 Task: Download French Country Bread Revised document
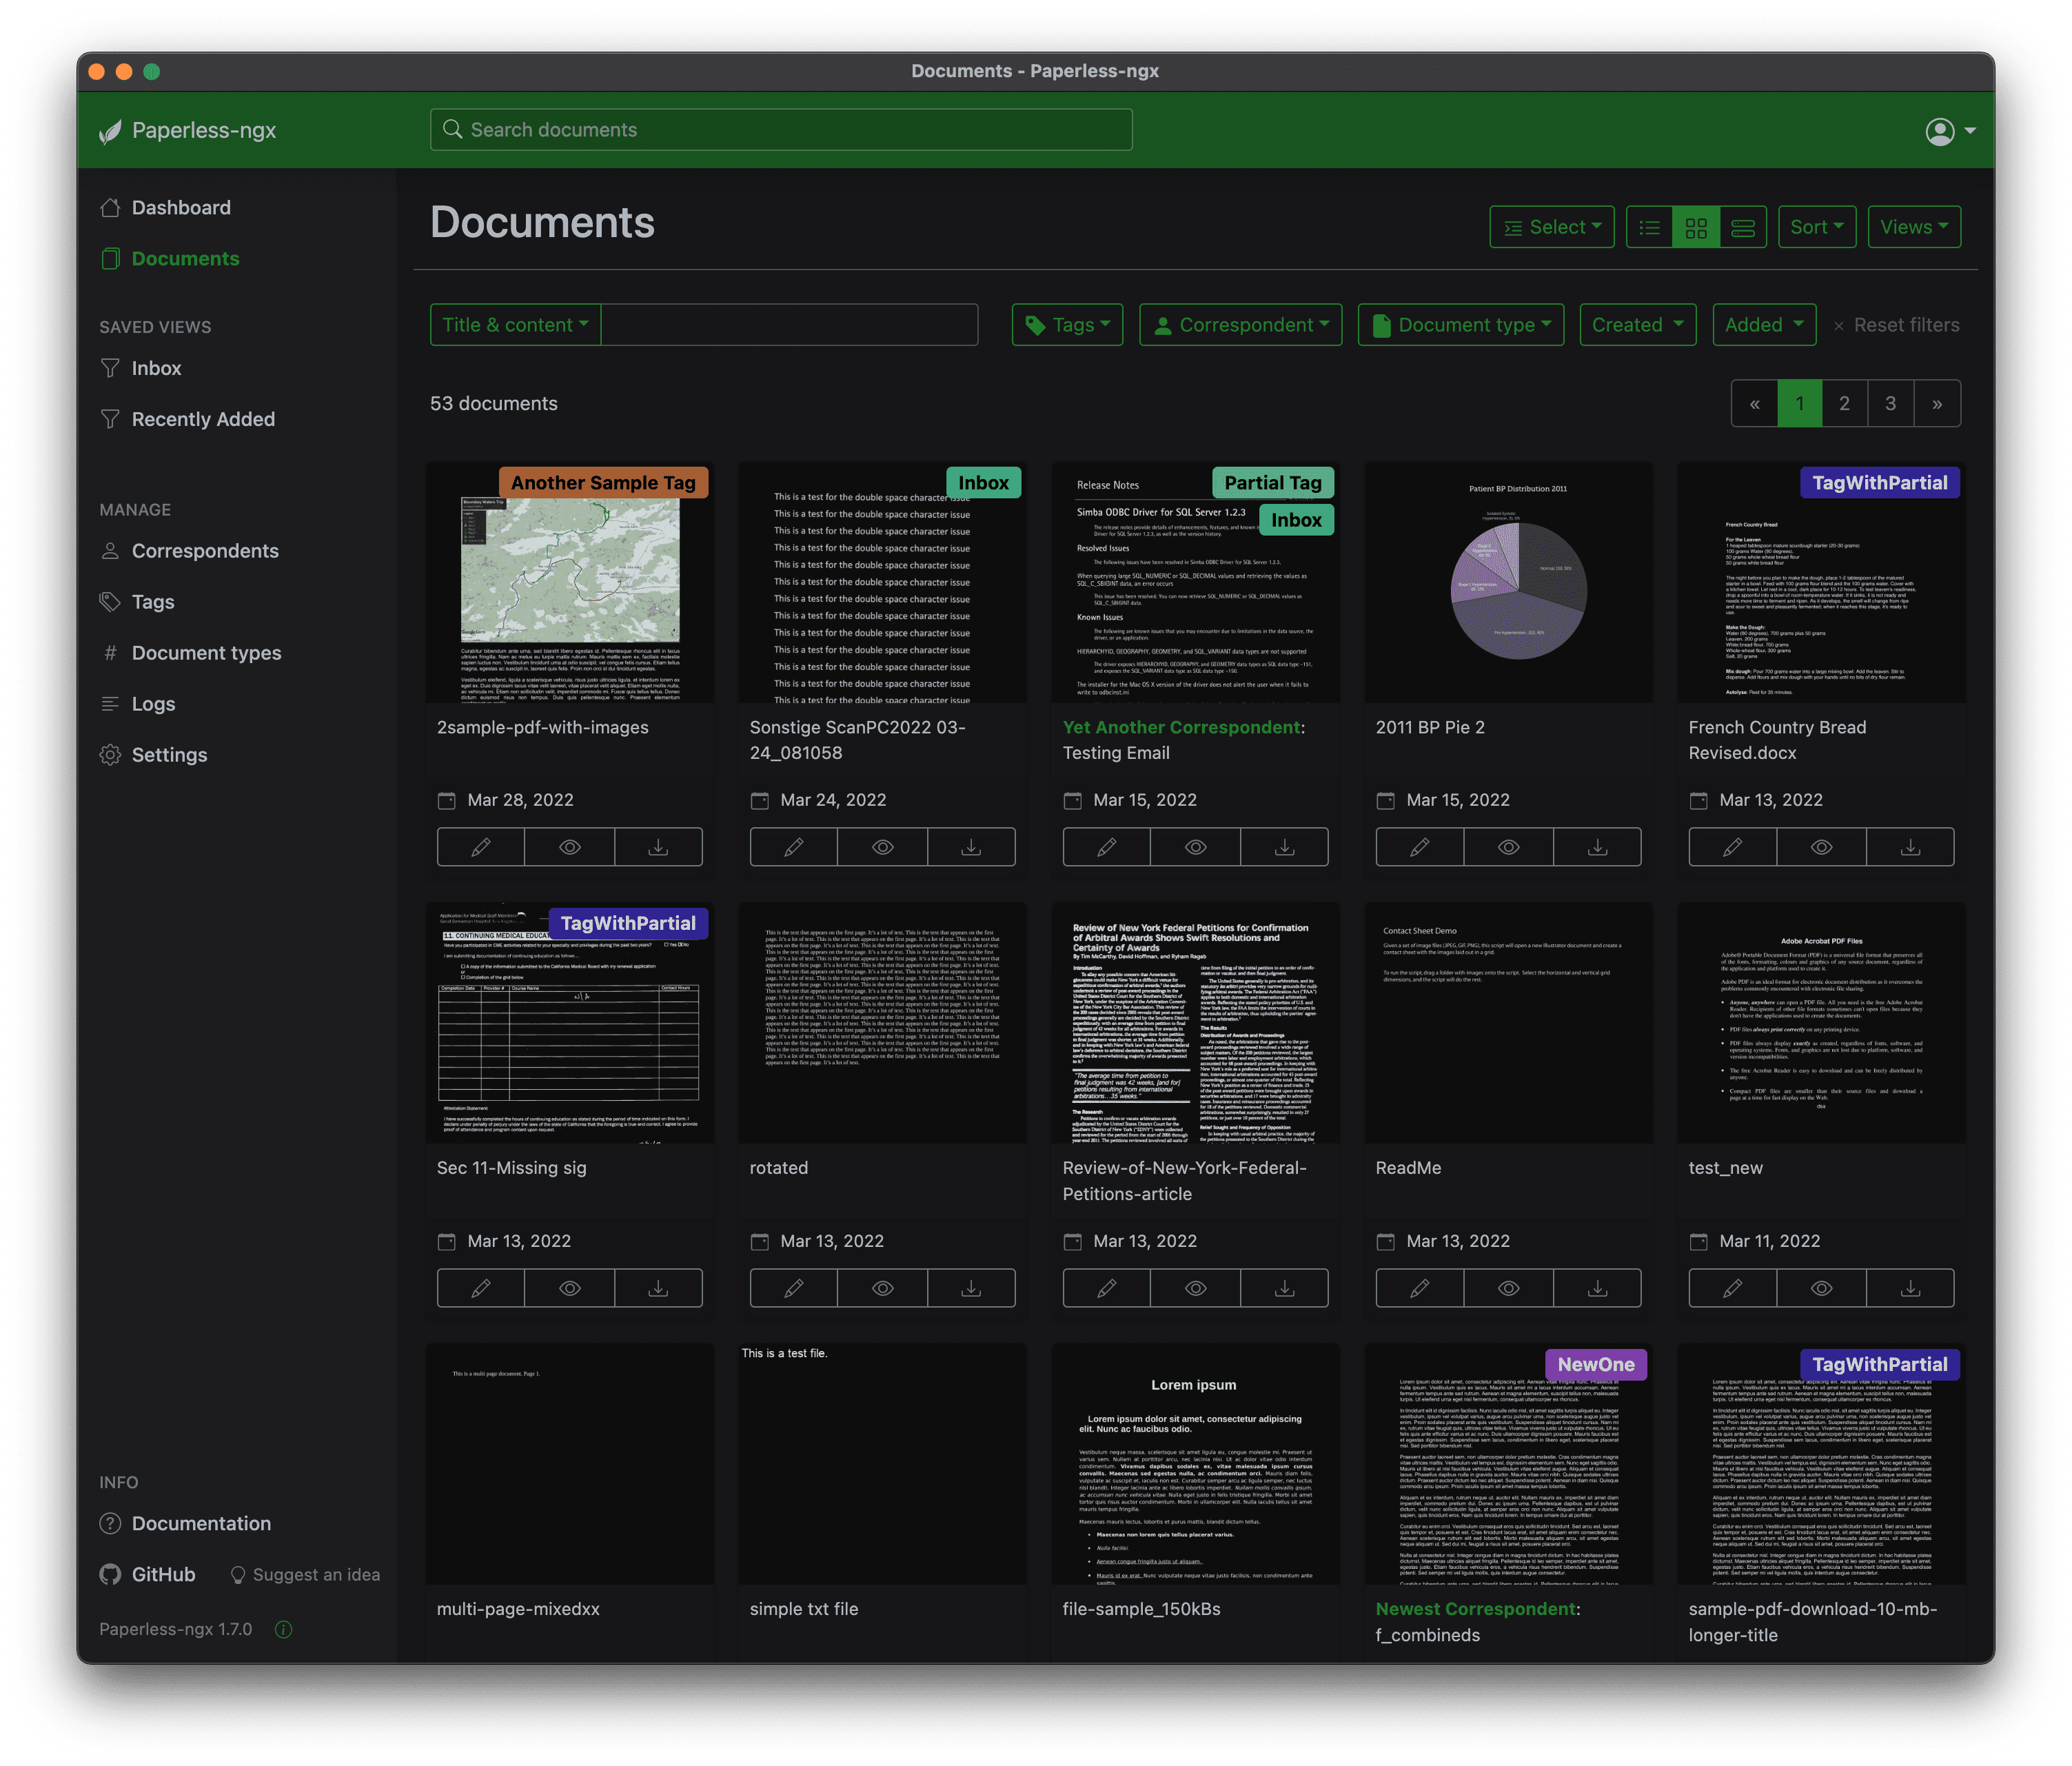click(x=1910, y=847)
